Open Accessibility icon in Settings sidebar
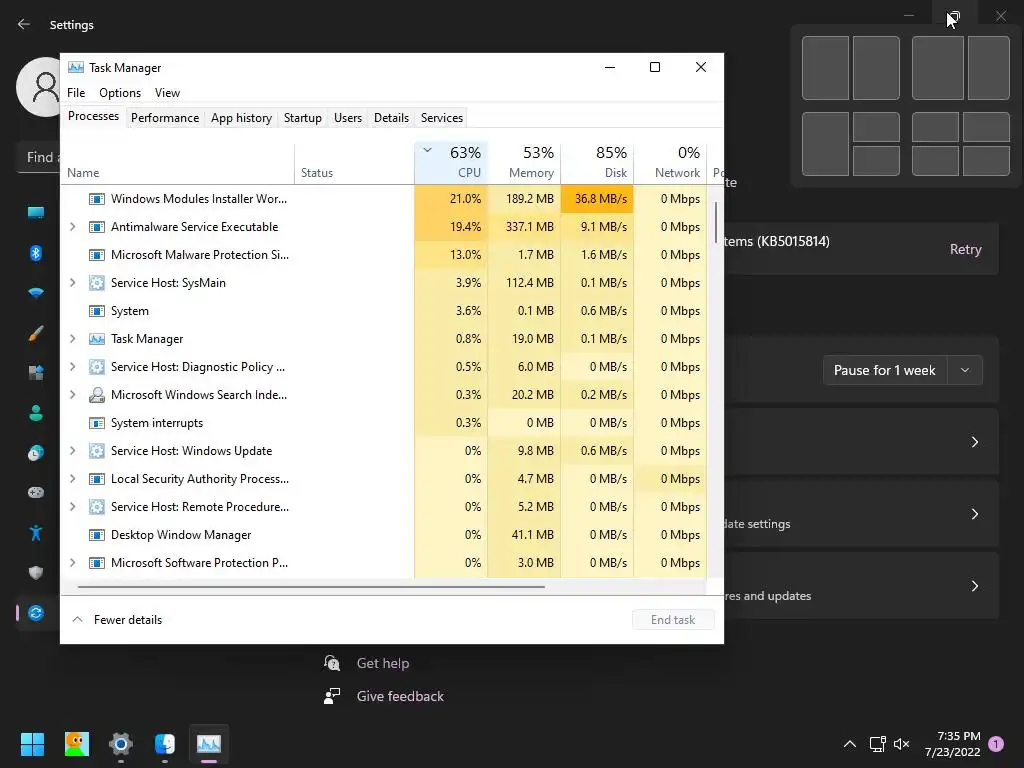 coord(36,533)
